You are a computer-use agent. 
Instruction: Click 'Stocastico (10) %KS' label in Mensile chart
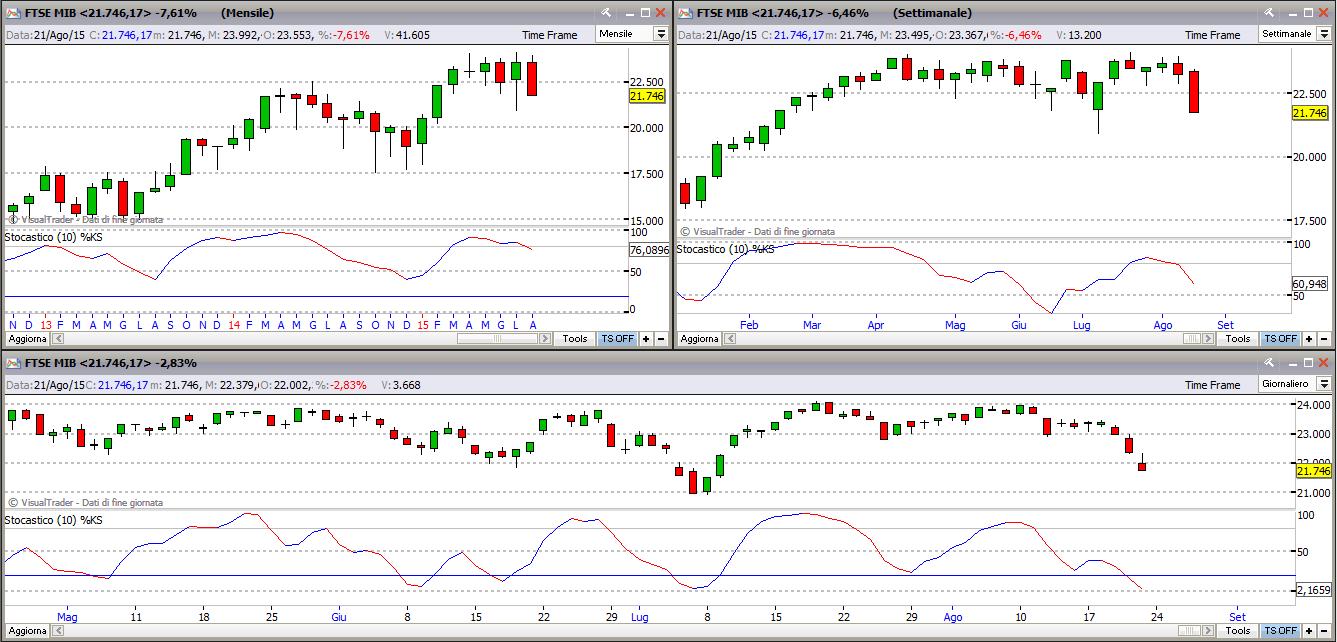pos(54,237)
